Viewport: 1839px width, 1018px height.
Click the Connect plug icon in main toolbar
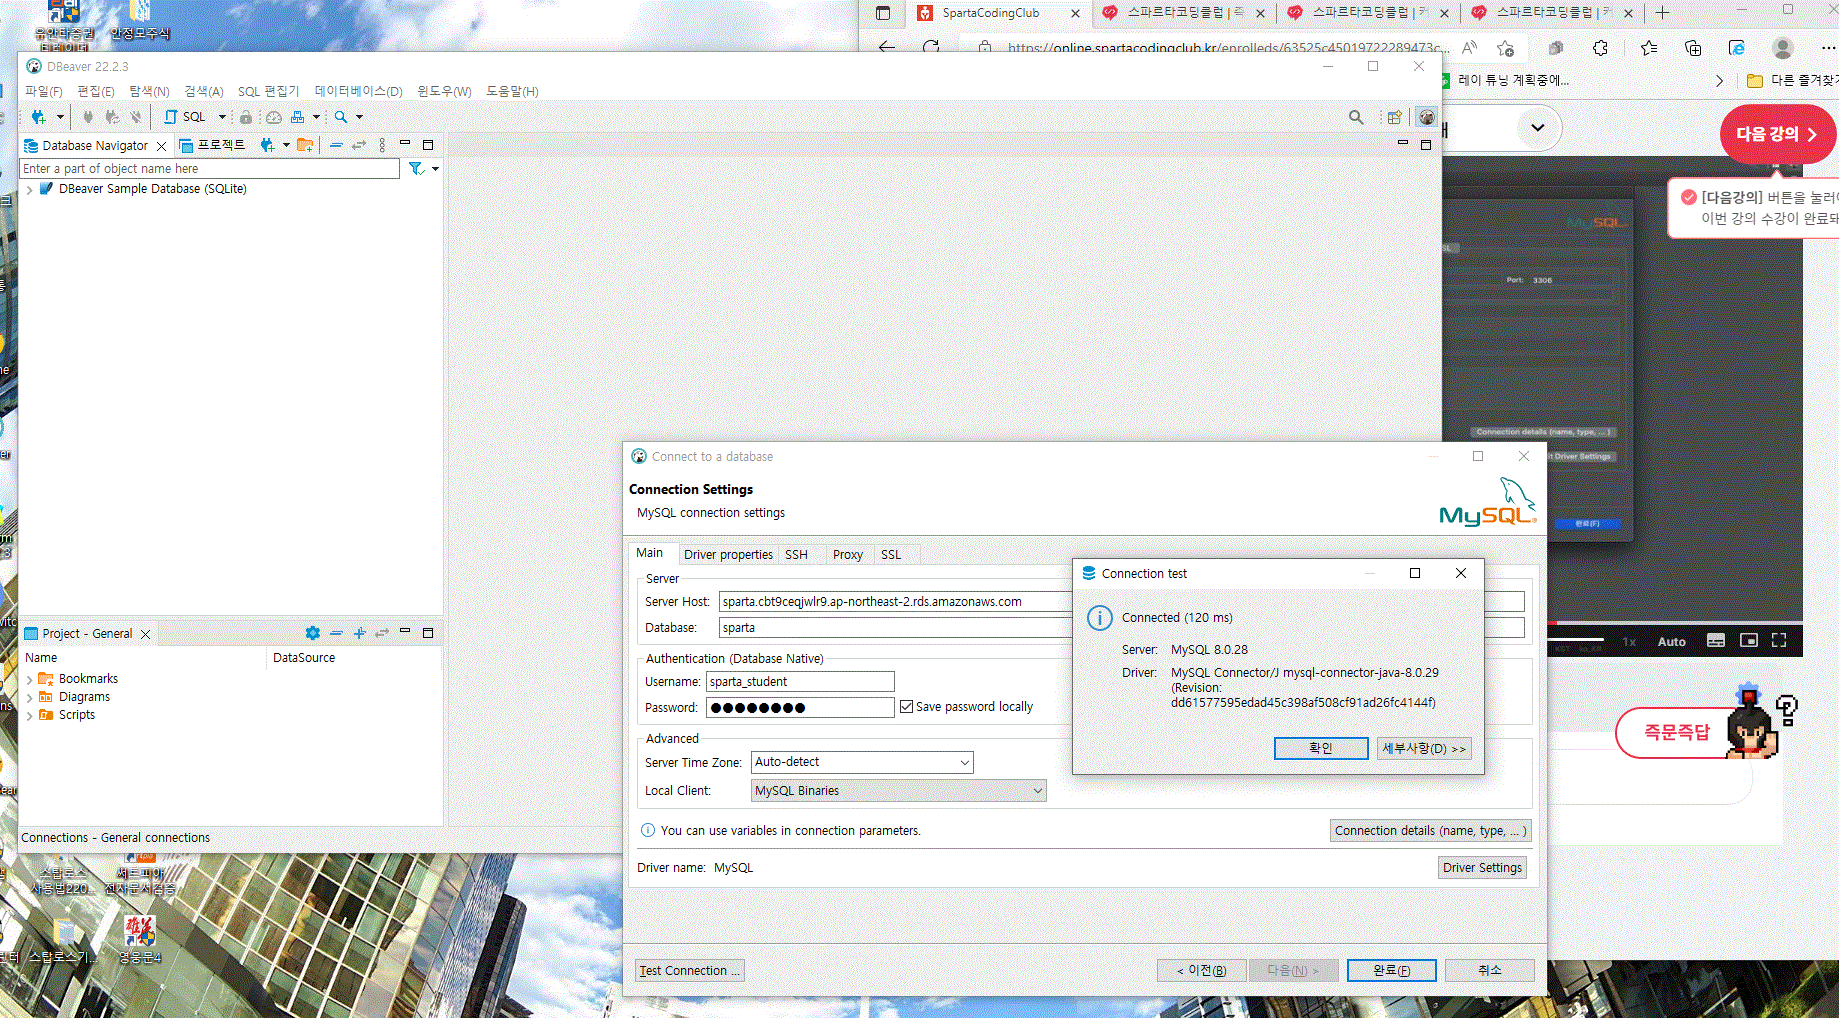(88, 117)
